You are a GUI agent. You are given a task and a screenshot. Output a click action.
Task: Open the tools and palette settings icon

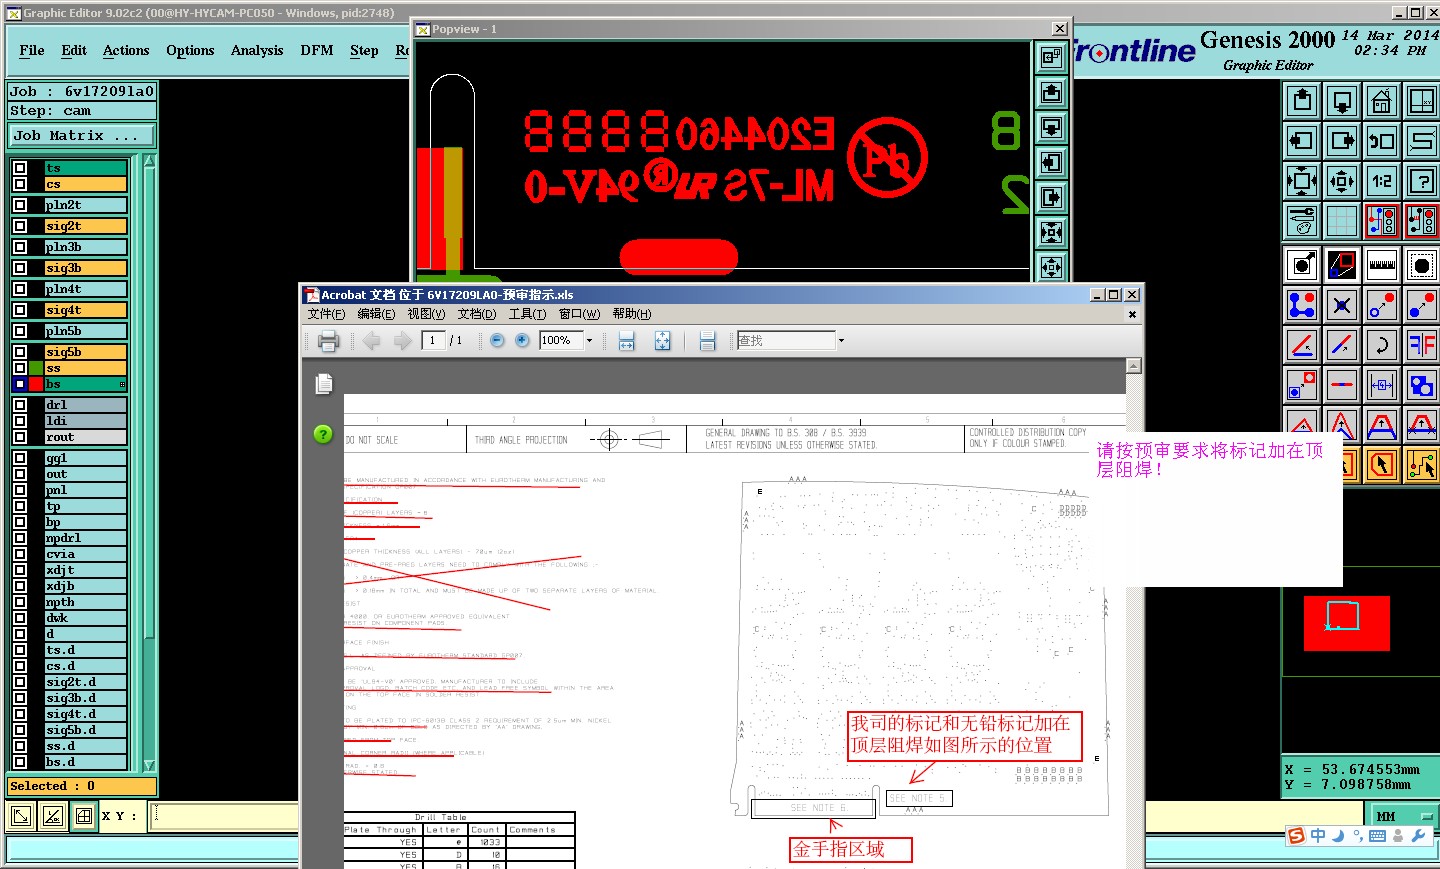point(1302,221)
